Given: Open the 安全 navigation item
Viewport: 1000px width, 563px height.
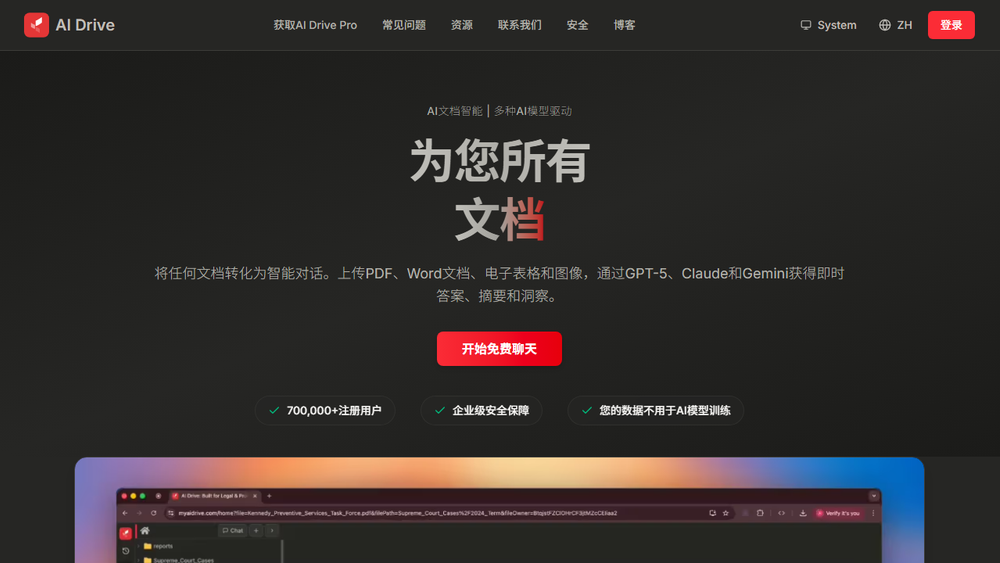Looking at the screenshot, I should [577, 25].
